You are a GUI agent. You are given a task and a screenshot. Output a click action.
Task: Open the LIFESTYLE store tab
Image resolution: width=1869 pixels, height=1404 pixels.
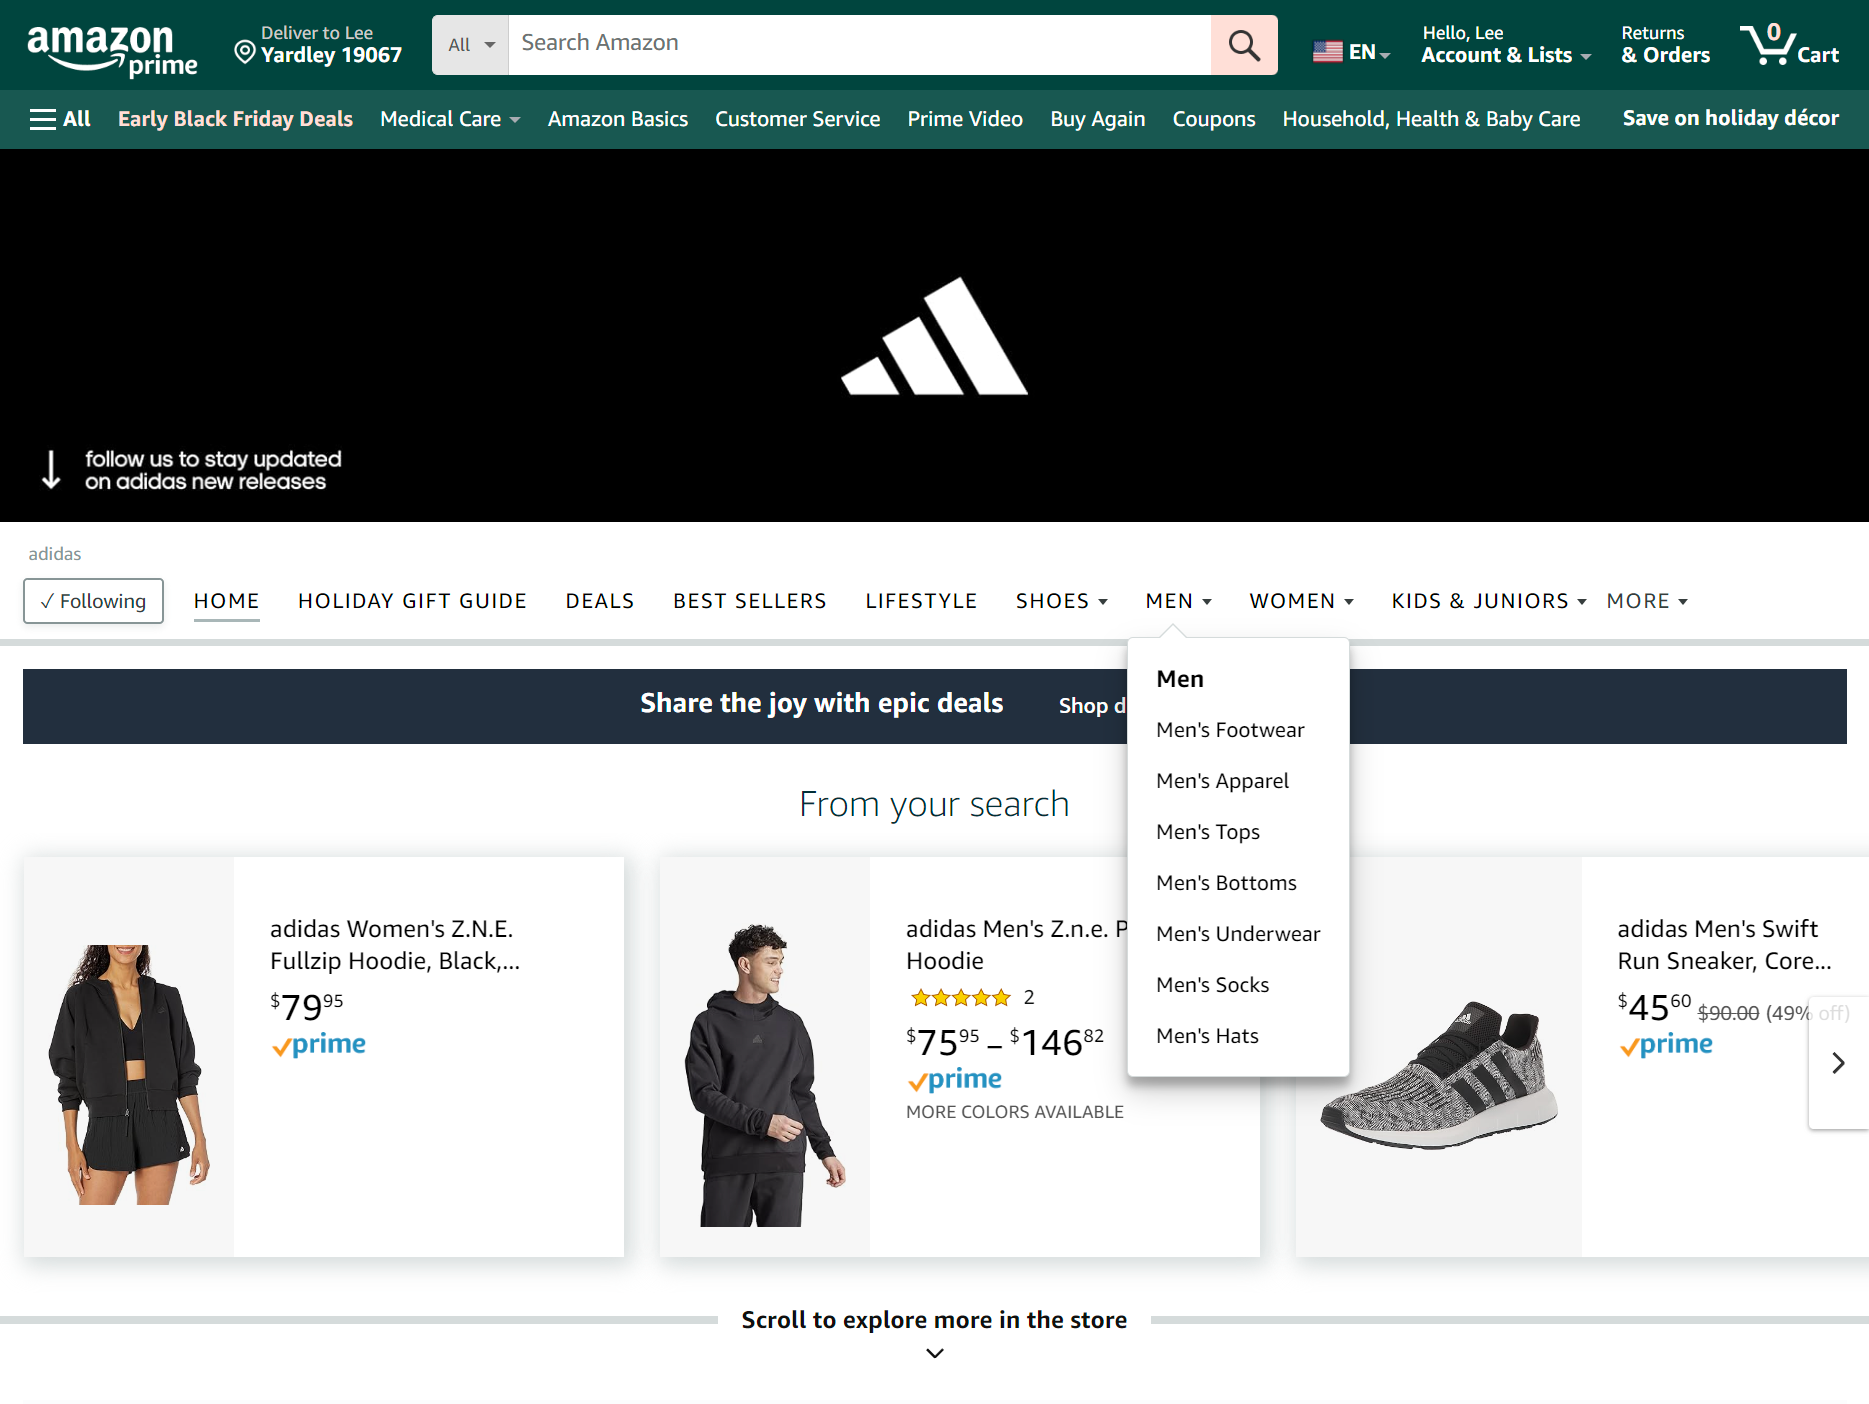coord(921,601)
